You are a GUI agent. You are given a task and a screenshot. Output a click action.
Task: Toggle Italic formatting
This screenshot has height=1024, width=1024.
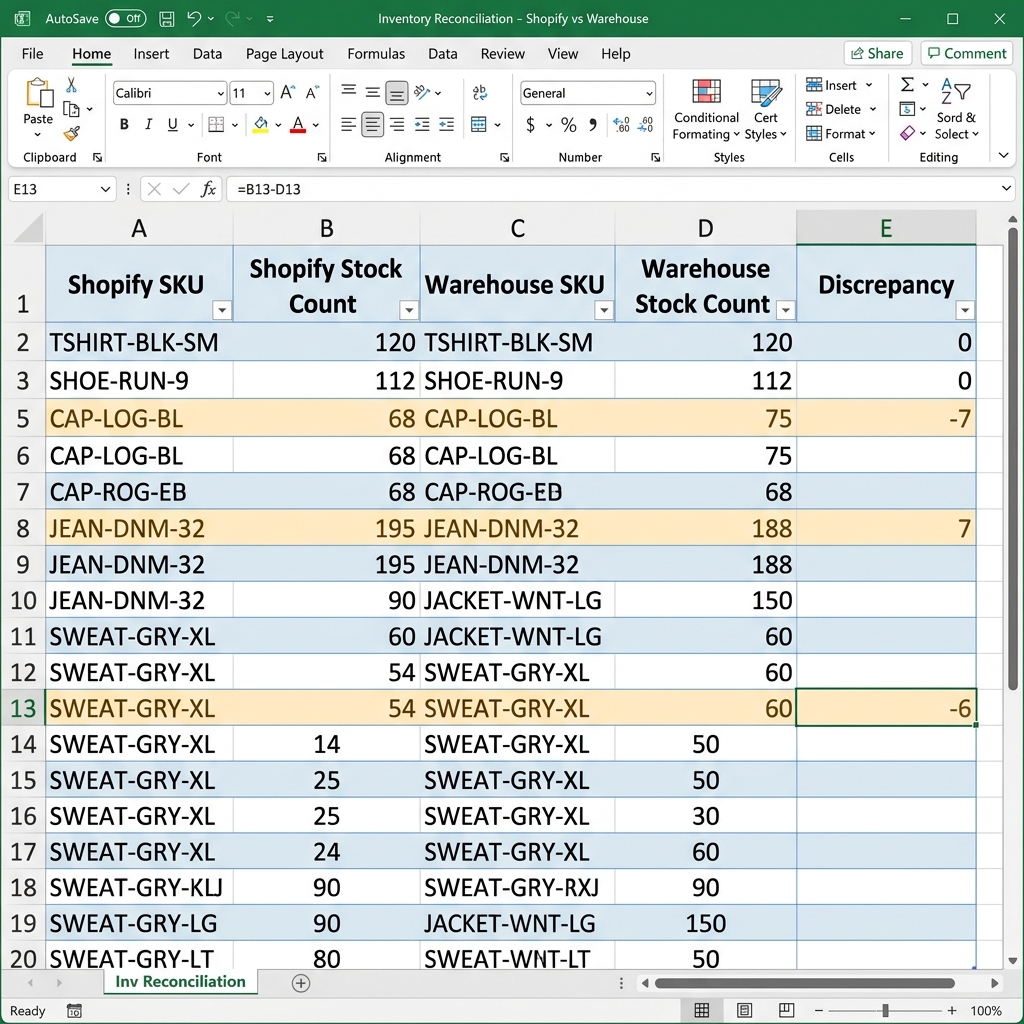pyautogui.click(x=148, y=124)
